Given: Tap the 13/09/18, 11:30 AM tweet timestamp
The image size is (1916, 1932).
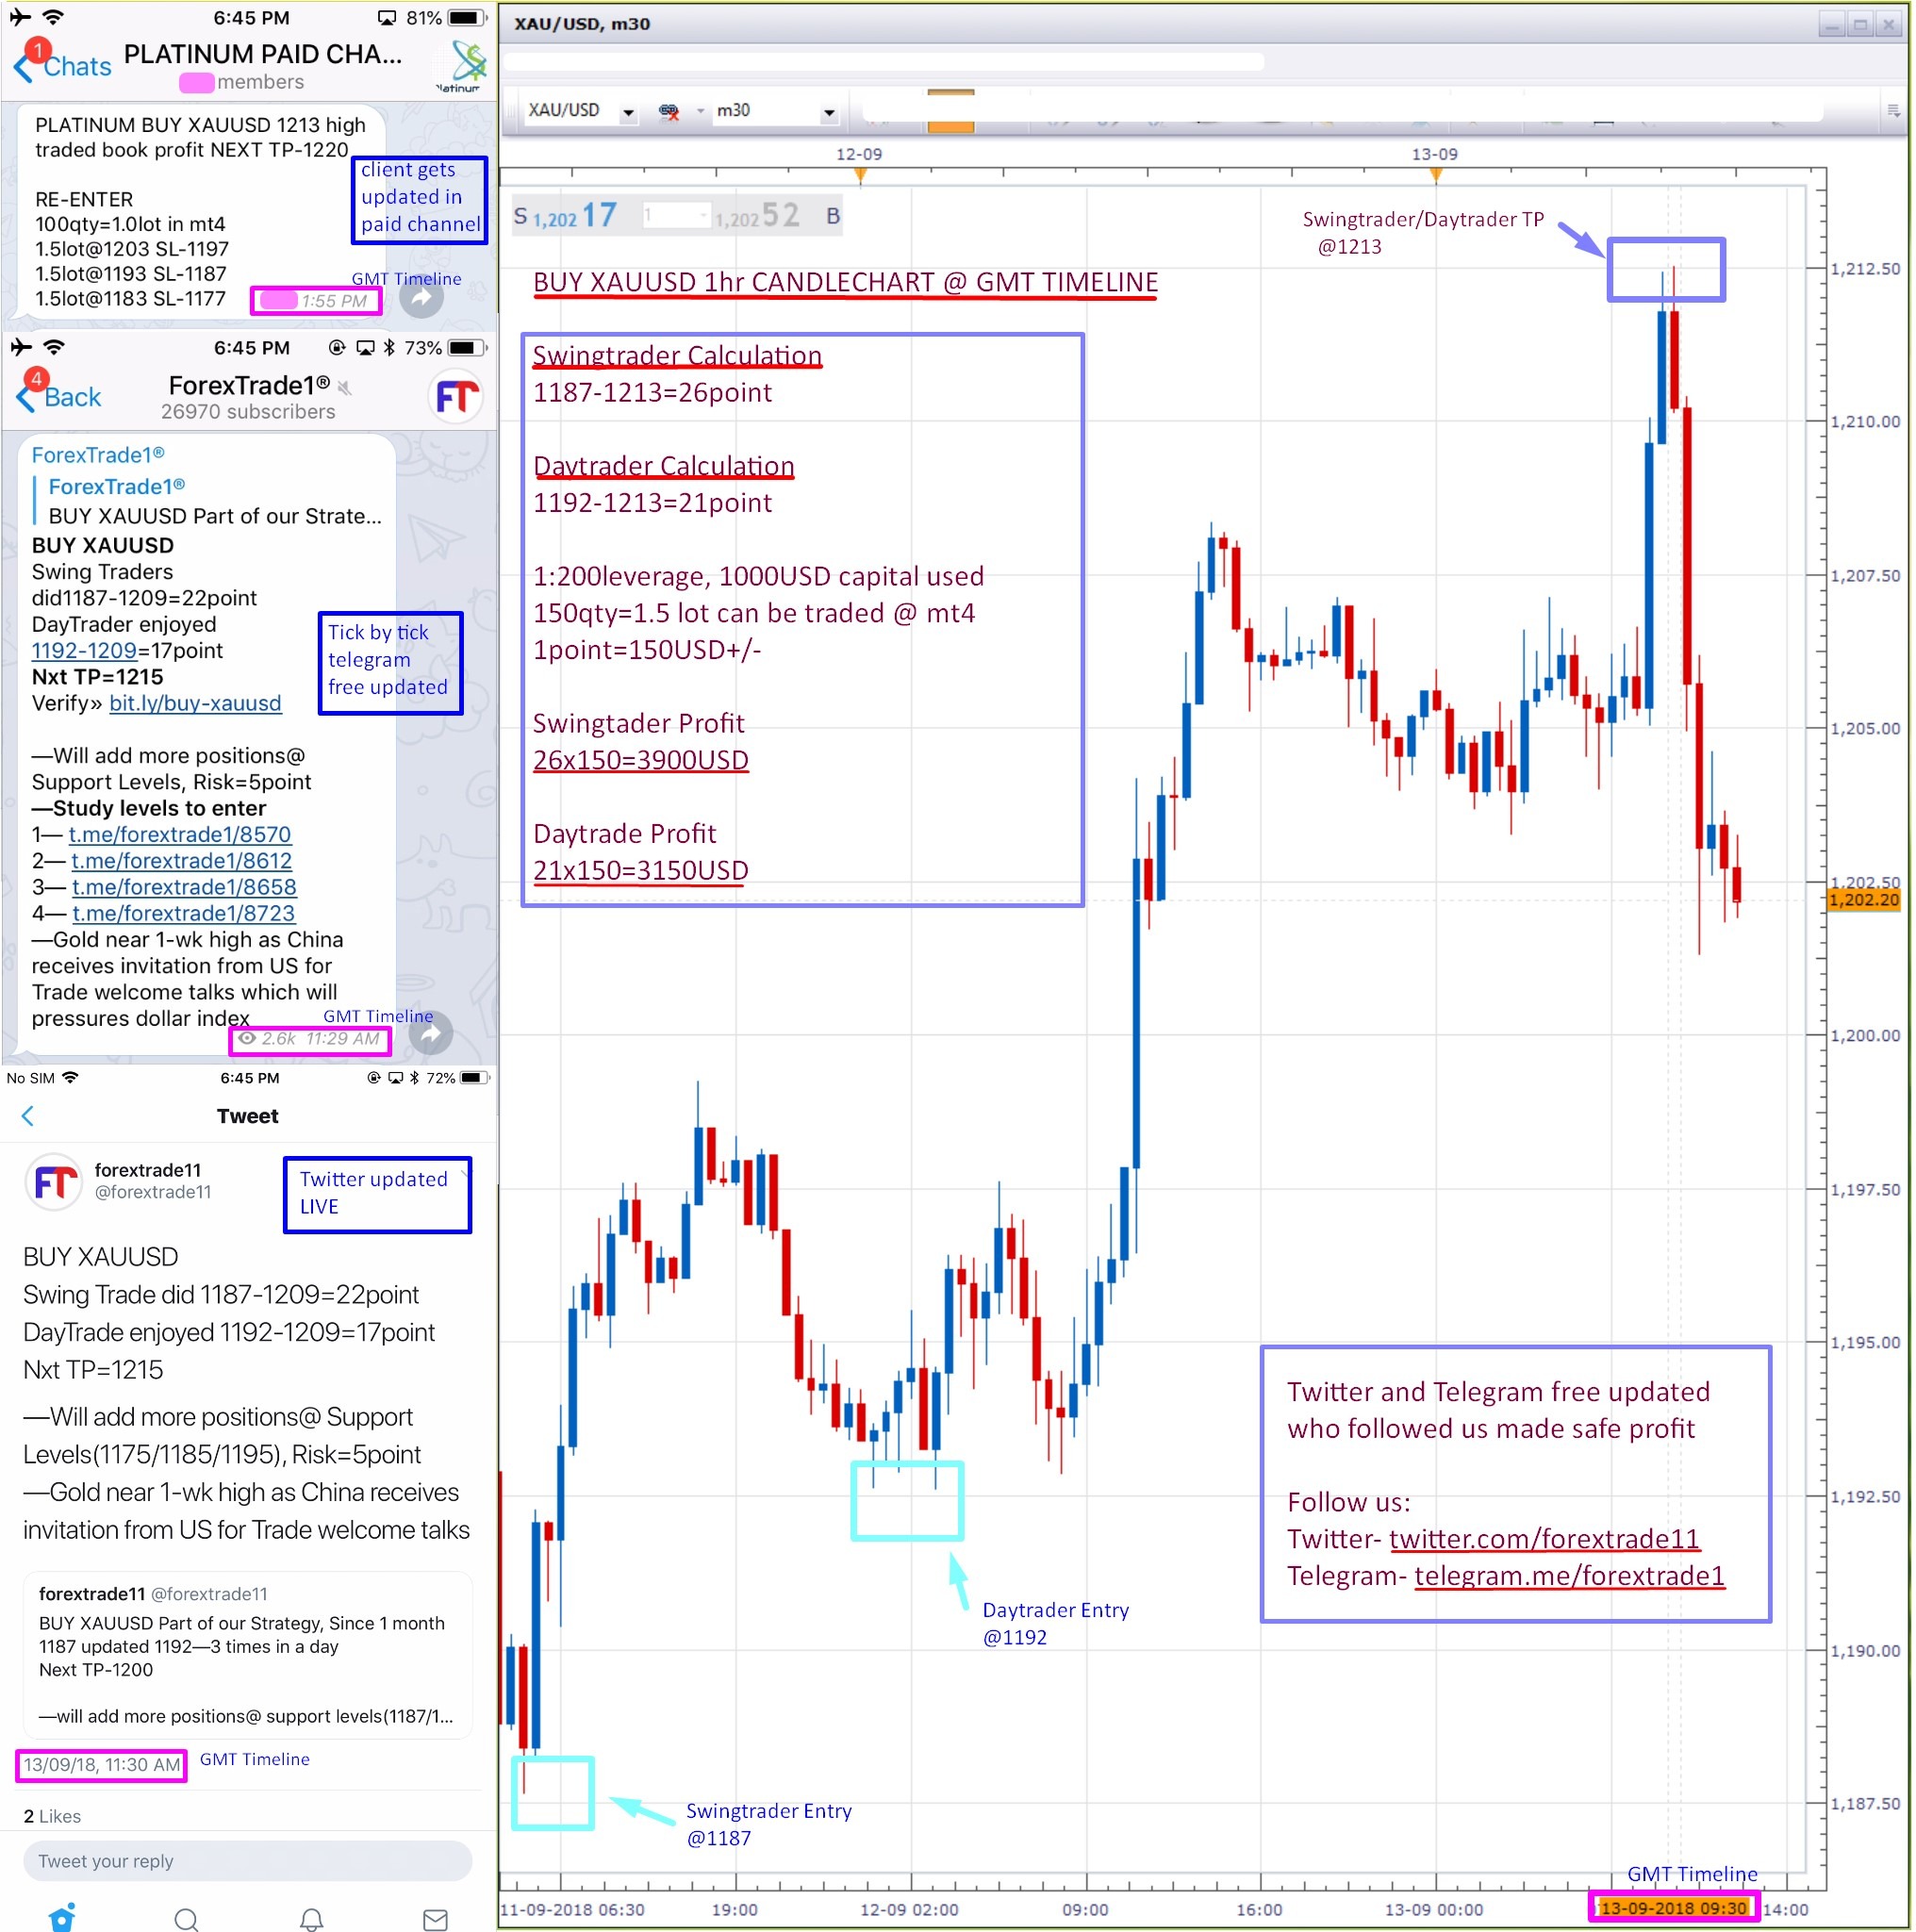Looking at the screenshot, I should (x=102, y=1765).
